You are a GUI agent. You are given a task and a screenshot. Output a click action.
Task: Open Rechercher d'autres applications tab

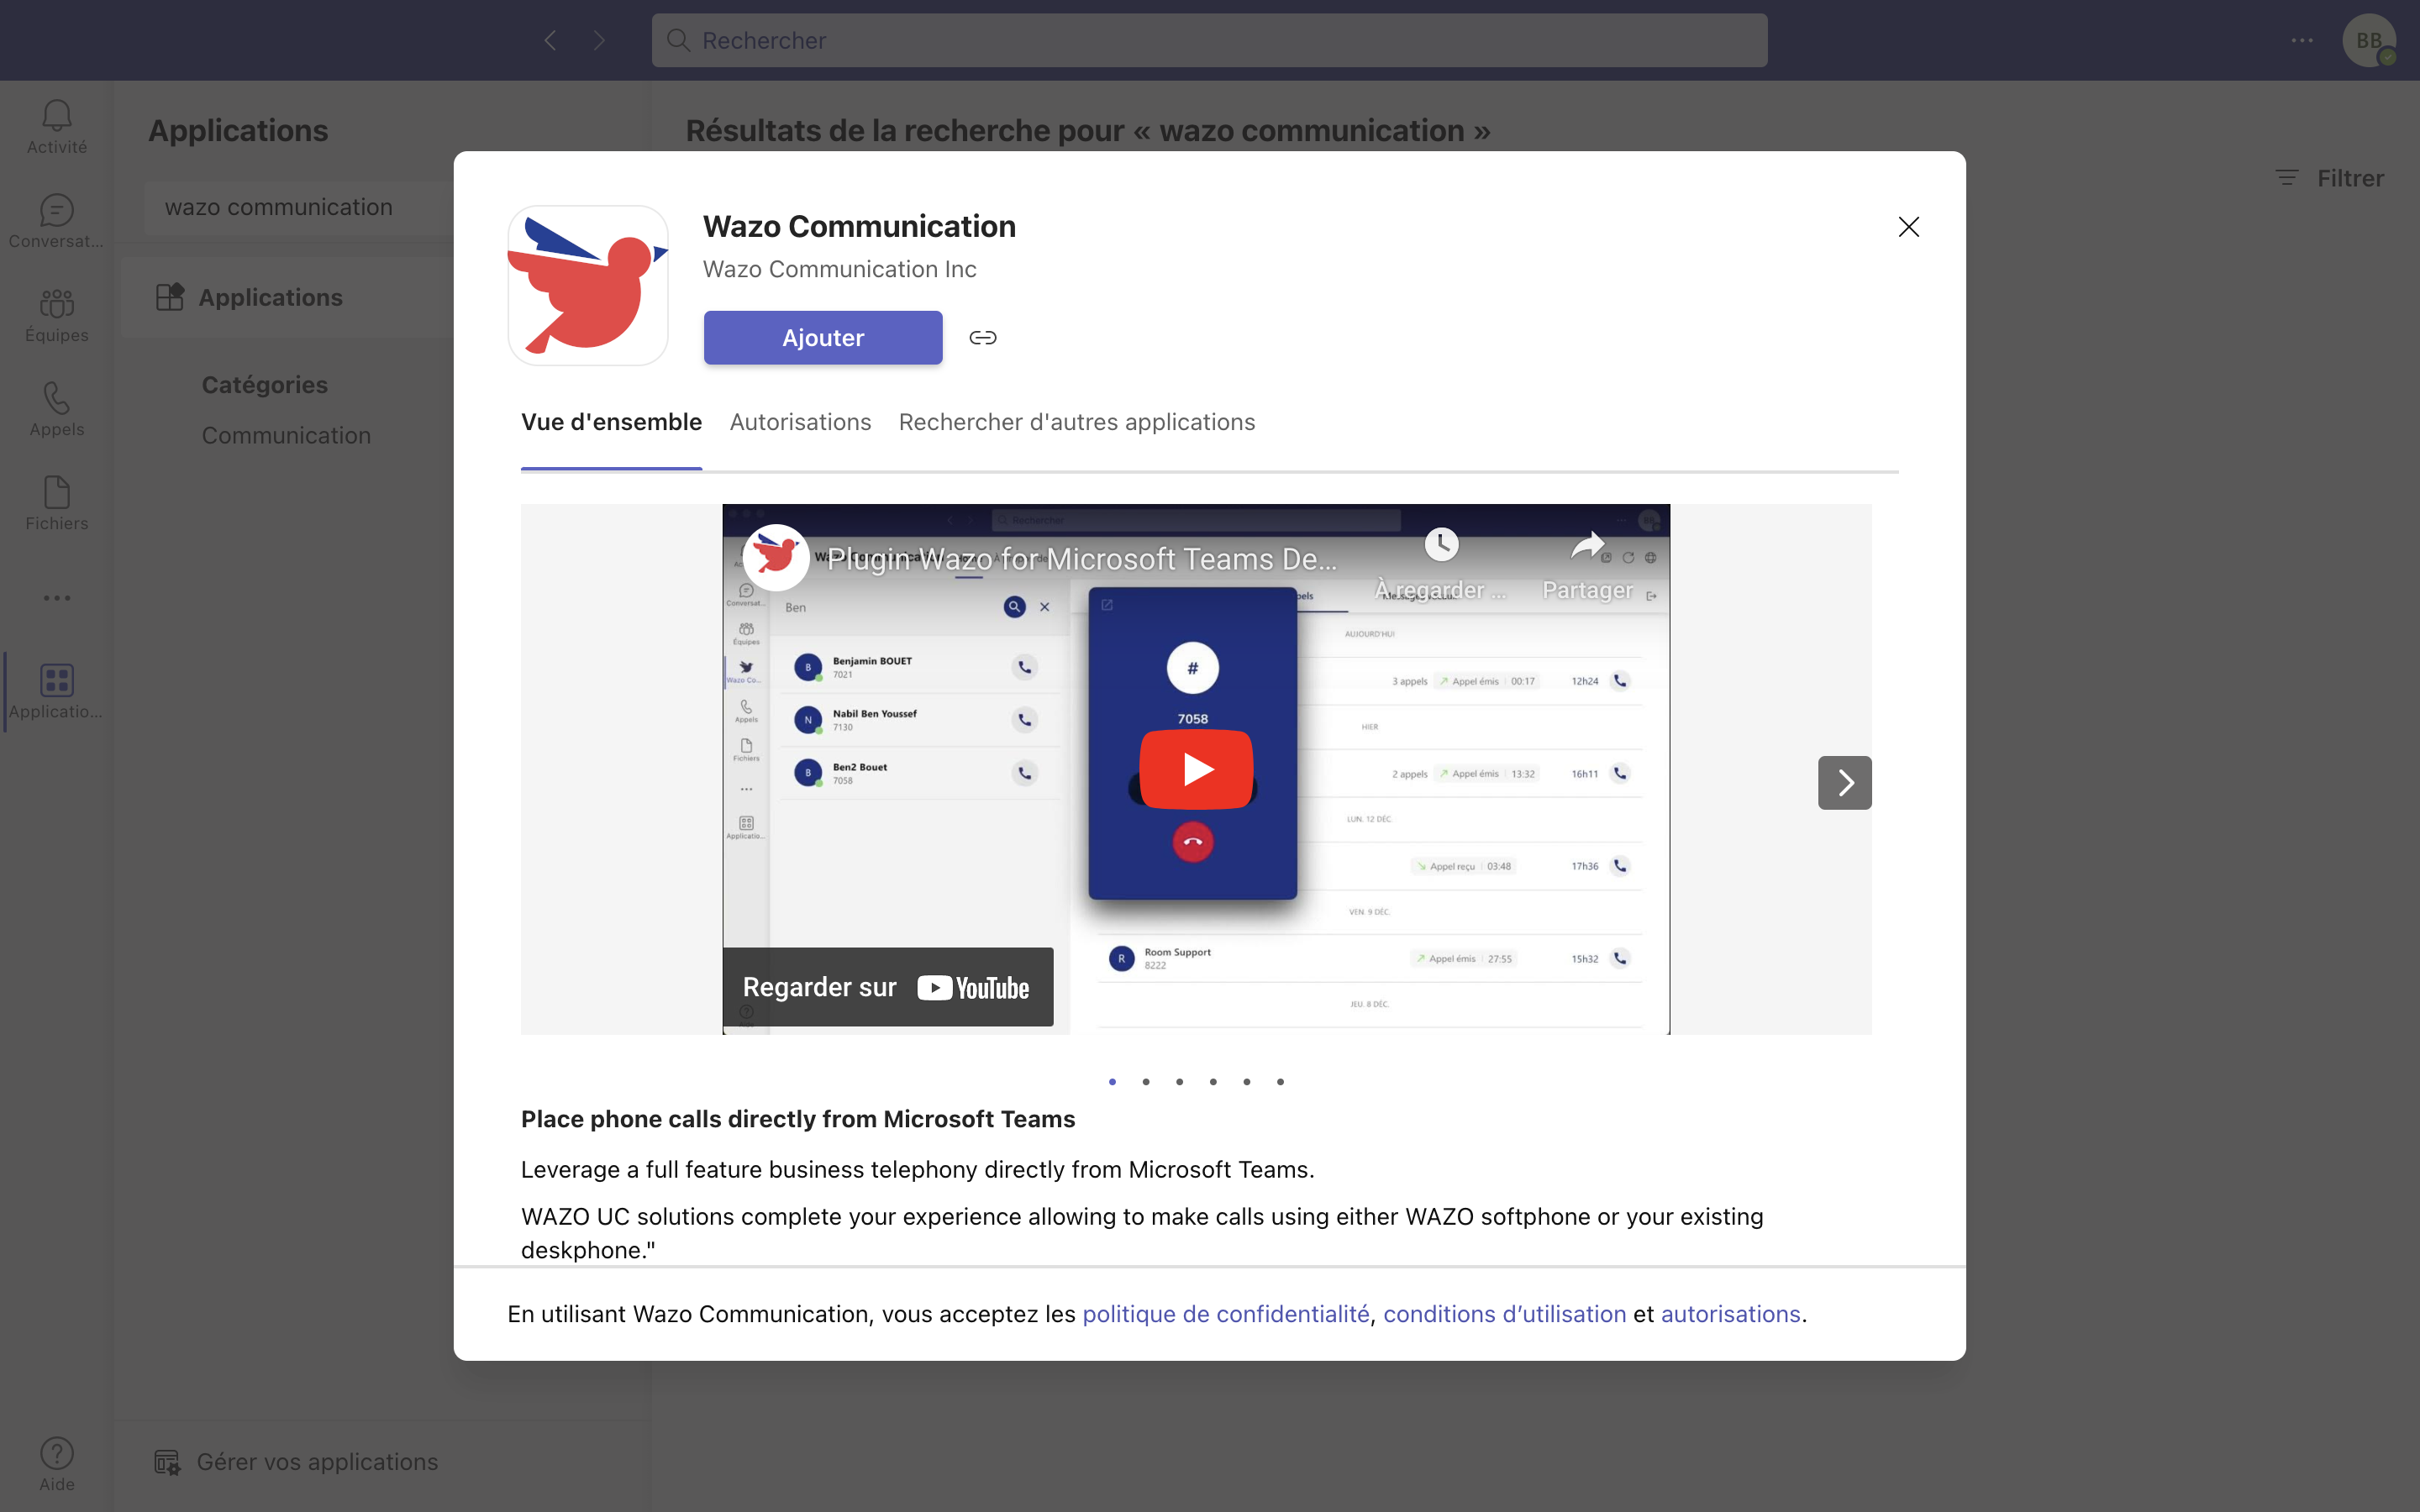(1076, 422)
